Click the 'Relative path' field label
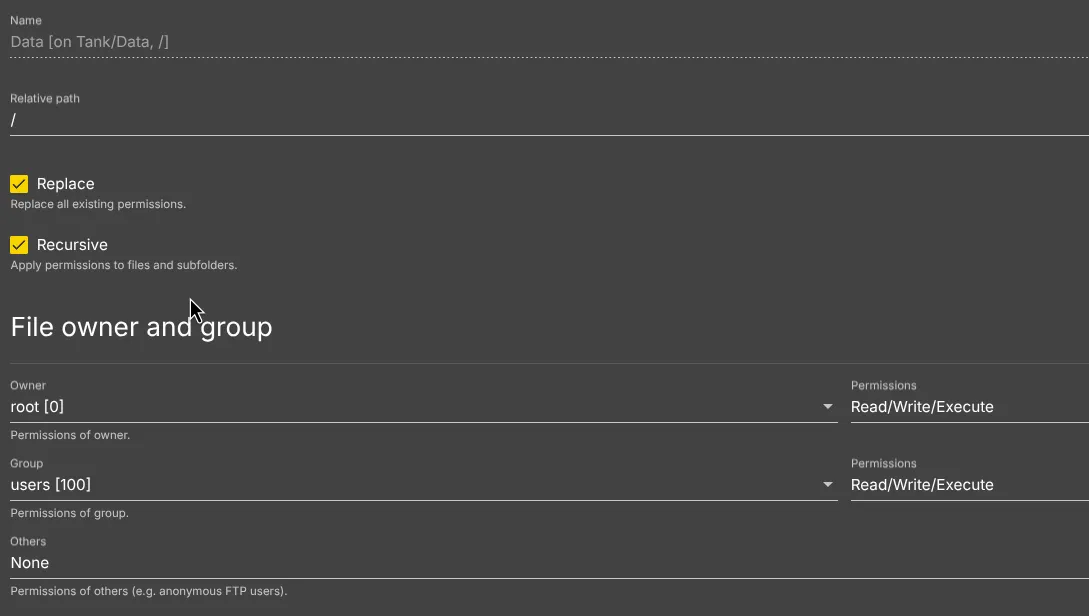 [x=45, y=98]
